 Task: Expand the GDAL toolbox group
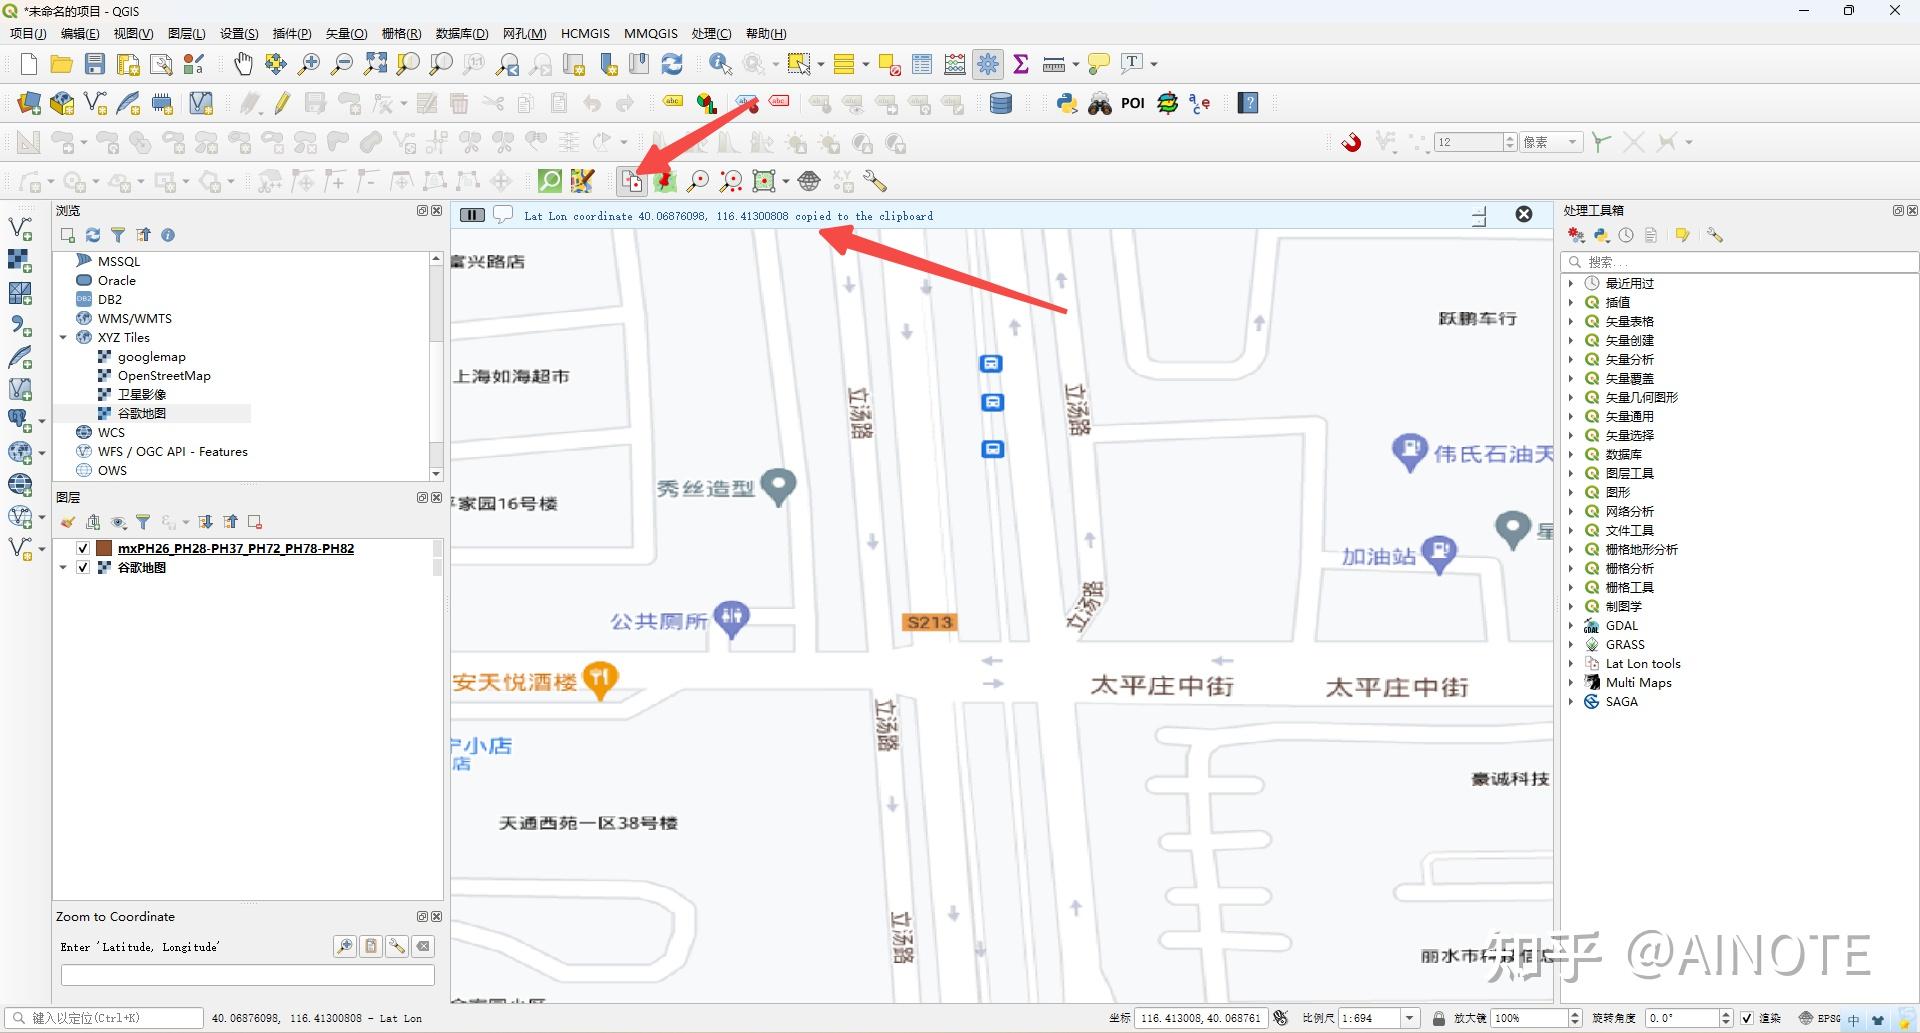coord(1571,625)
